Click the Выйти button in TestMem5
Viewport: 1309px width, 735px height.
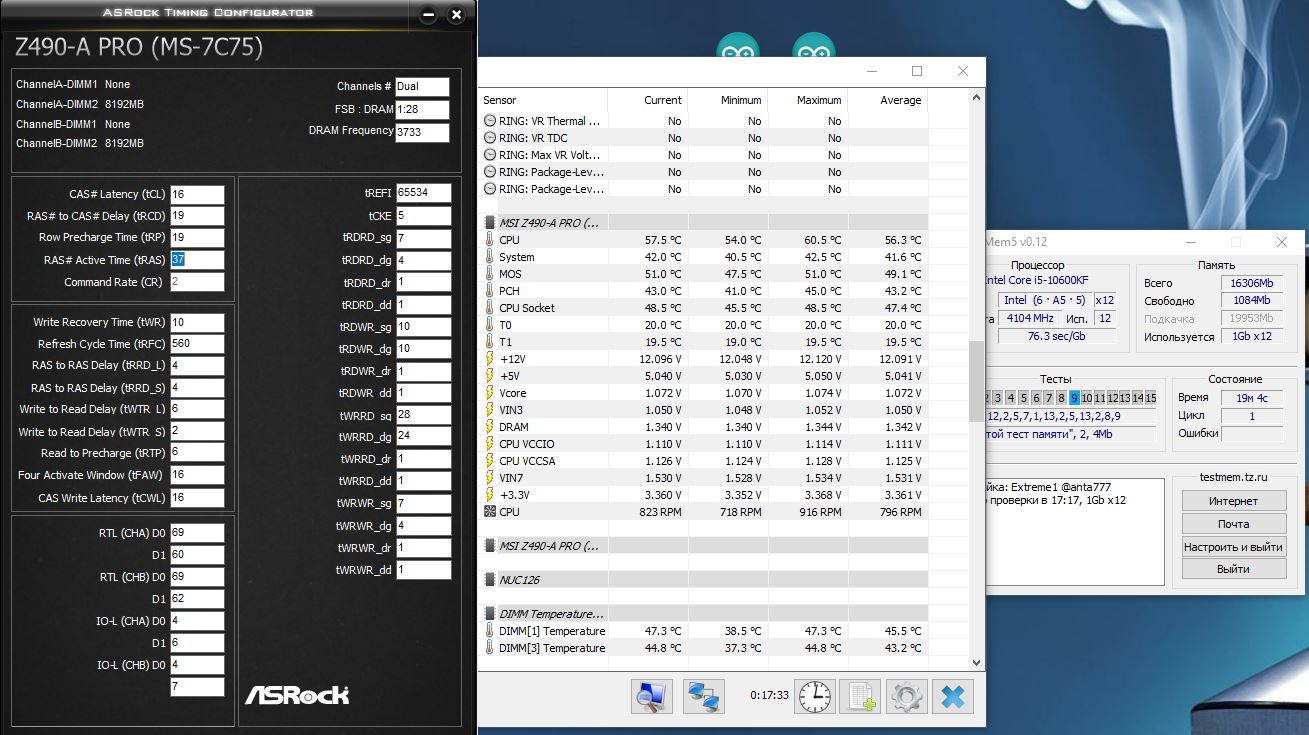[x=1233, y=569]
